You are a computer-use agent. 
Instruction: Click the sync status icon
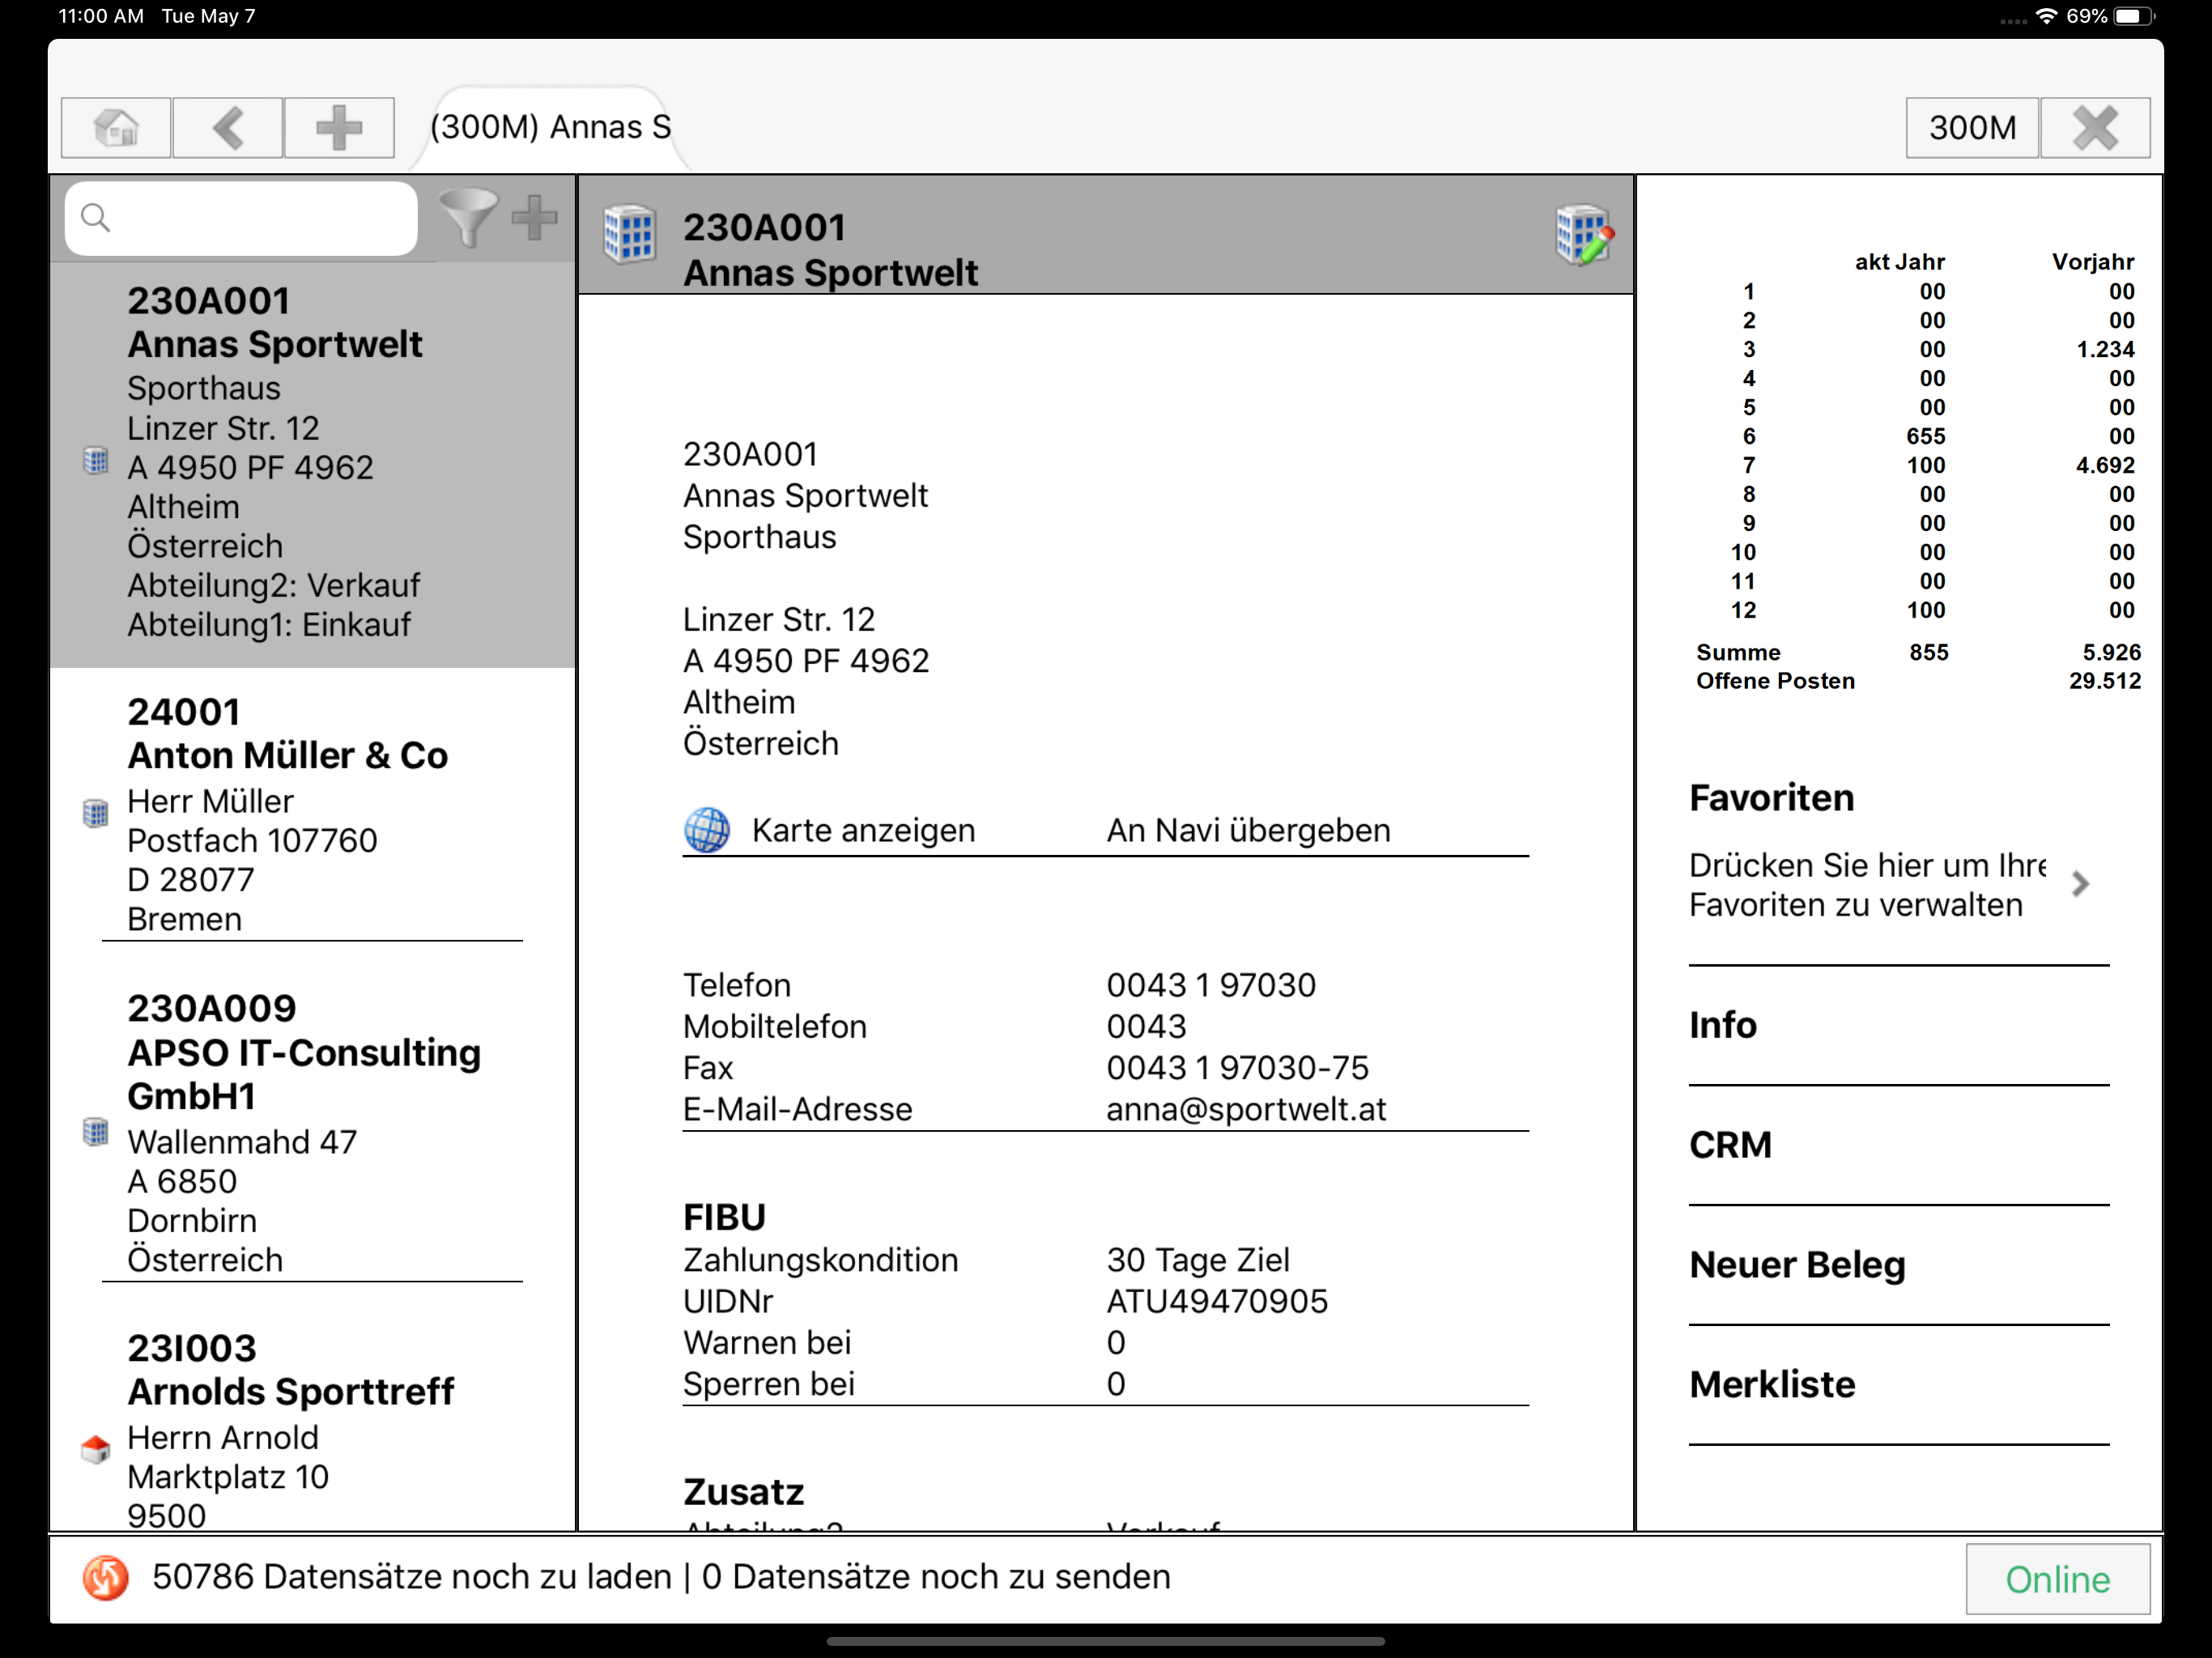pyautogui.click(x=105, y=1578)
